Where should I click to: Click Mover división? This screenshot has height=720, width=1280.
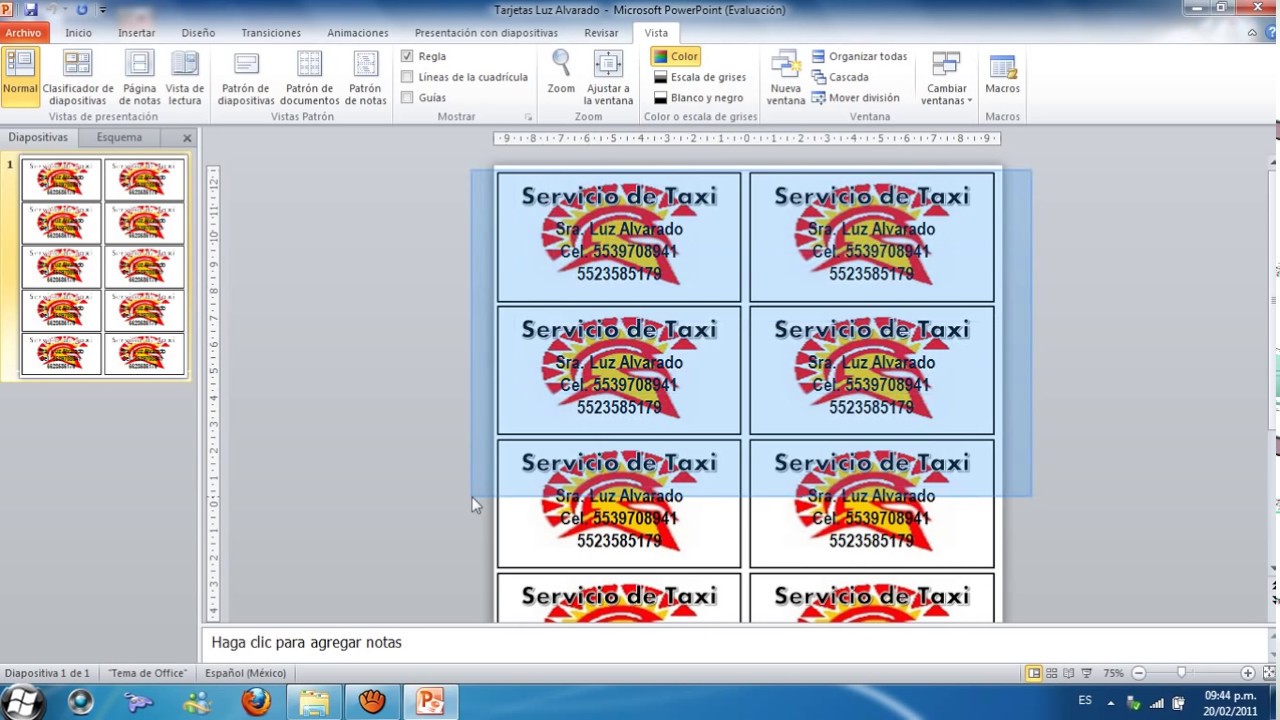point(855,98)
